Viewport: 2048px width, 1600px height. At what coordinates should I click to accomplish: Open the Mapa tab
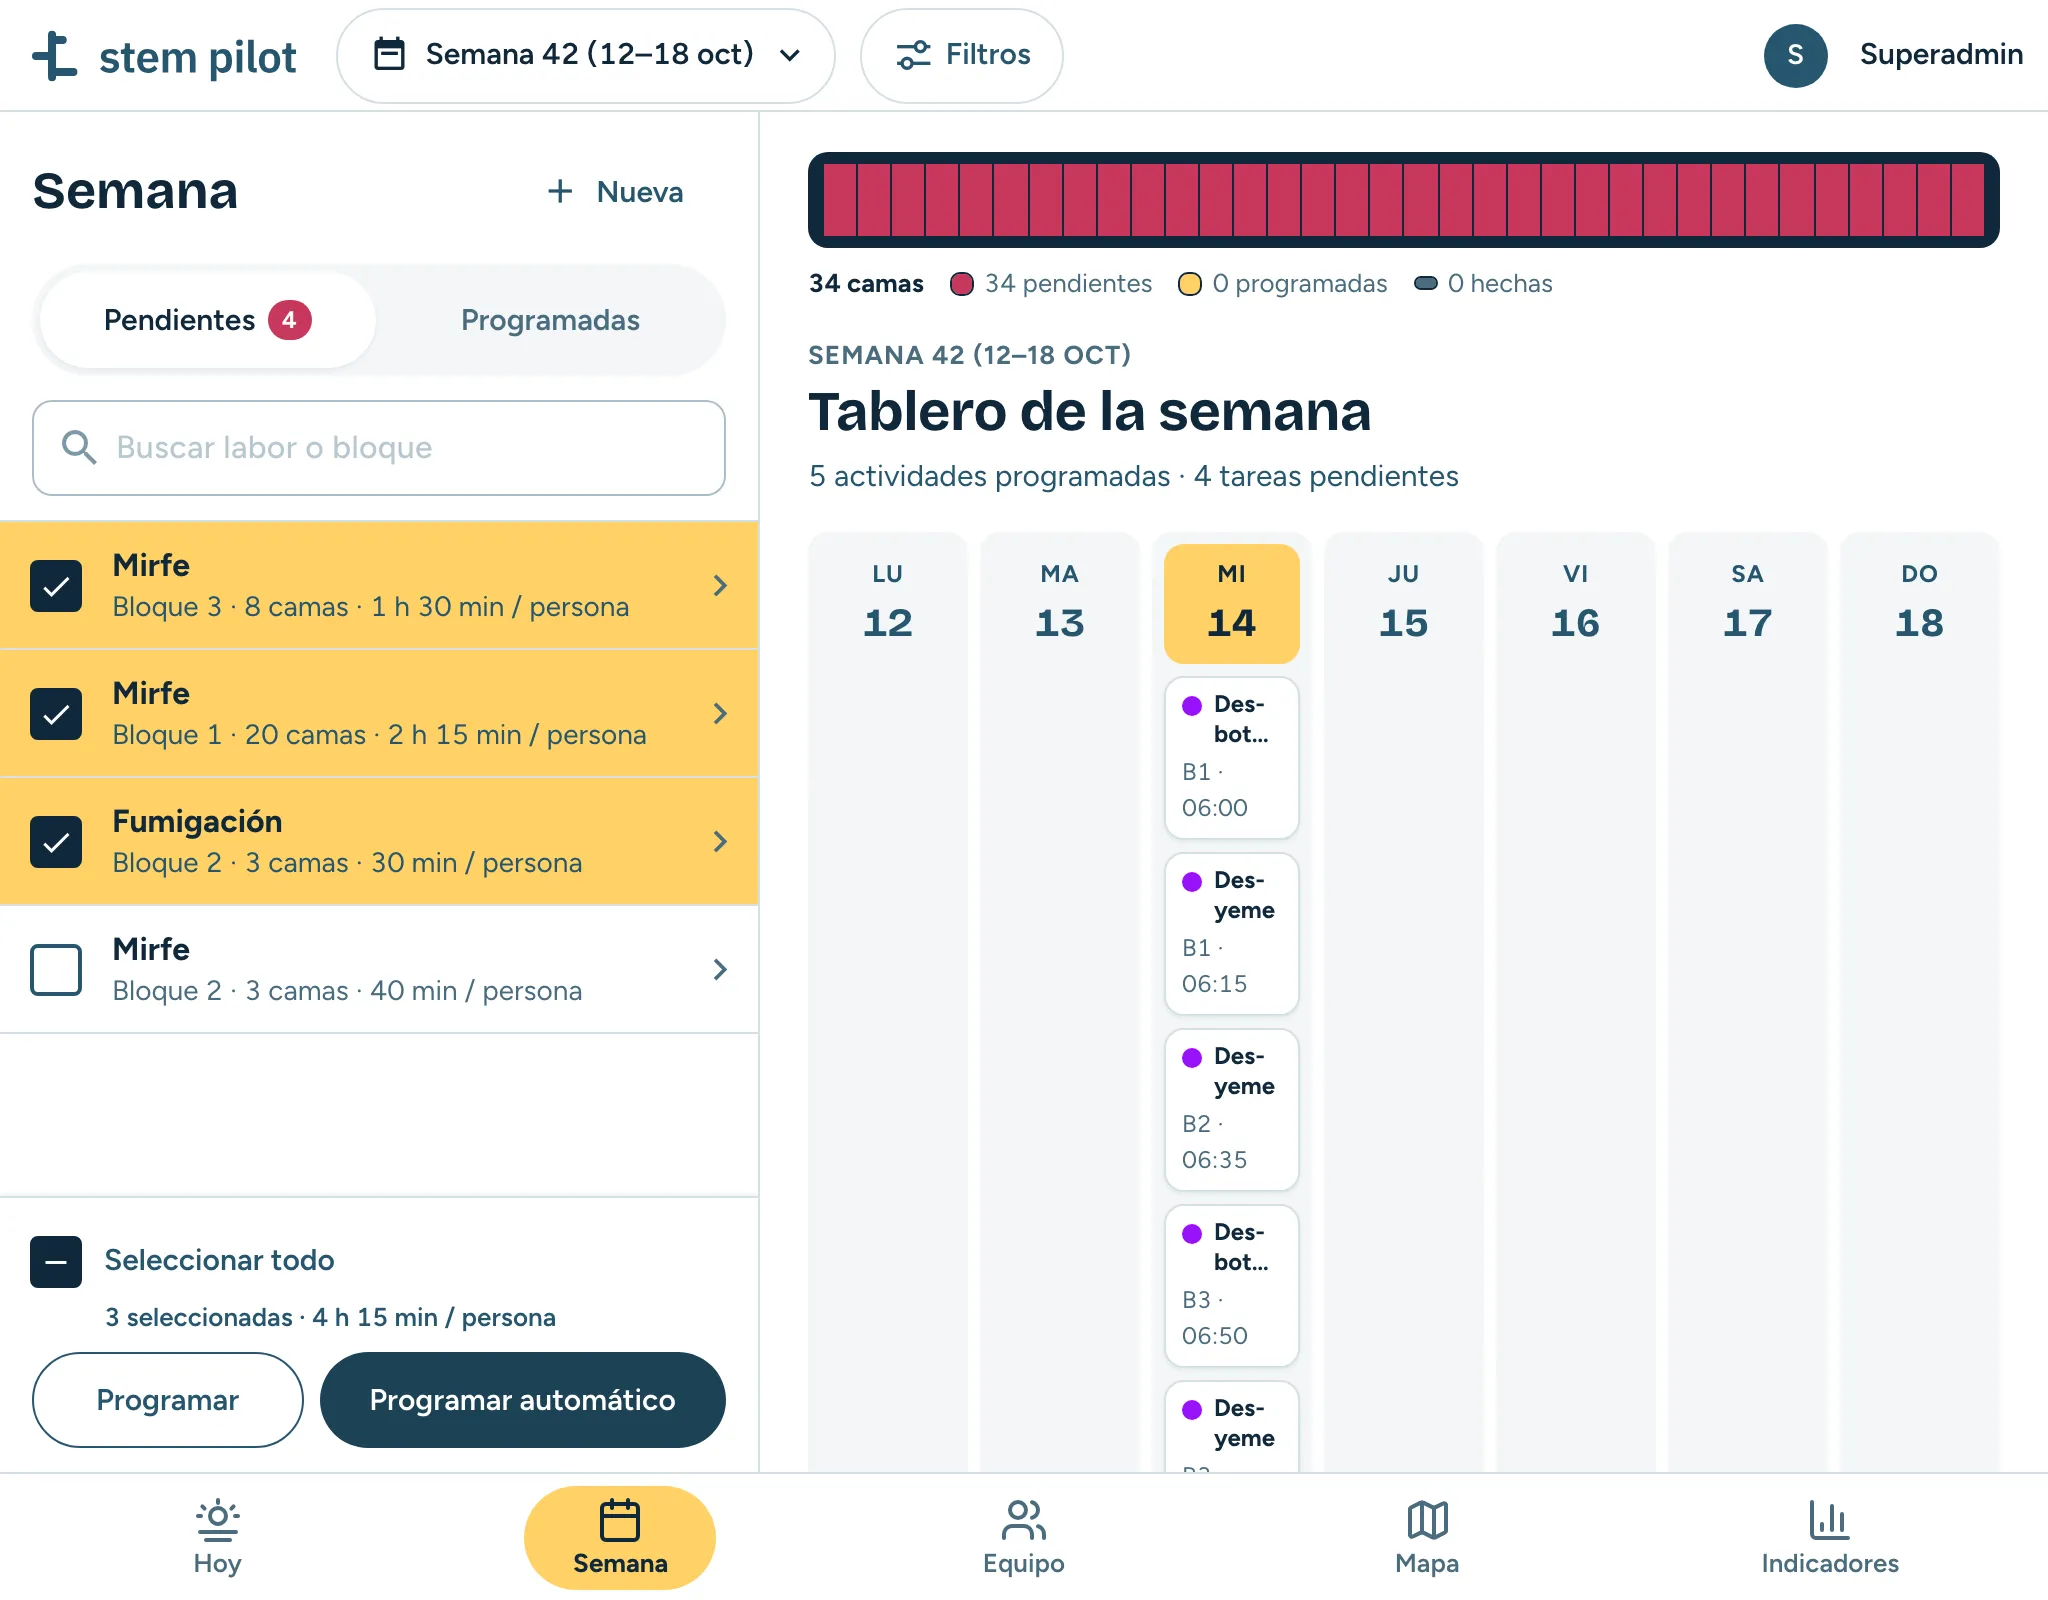point(1427,1538)
